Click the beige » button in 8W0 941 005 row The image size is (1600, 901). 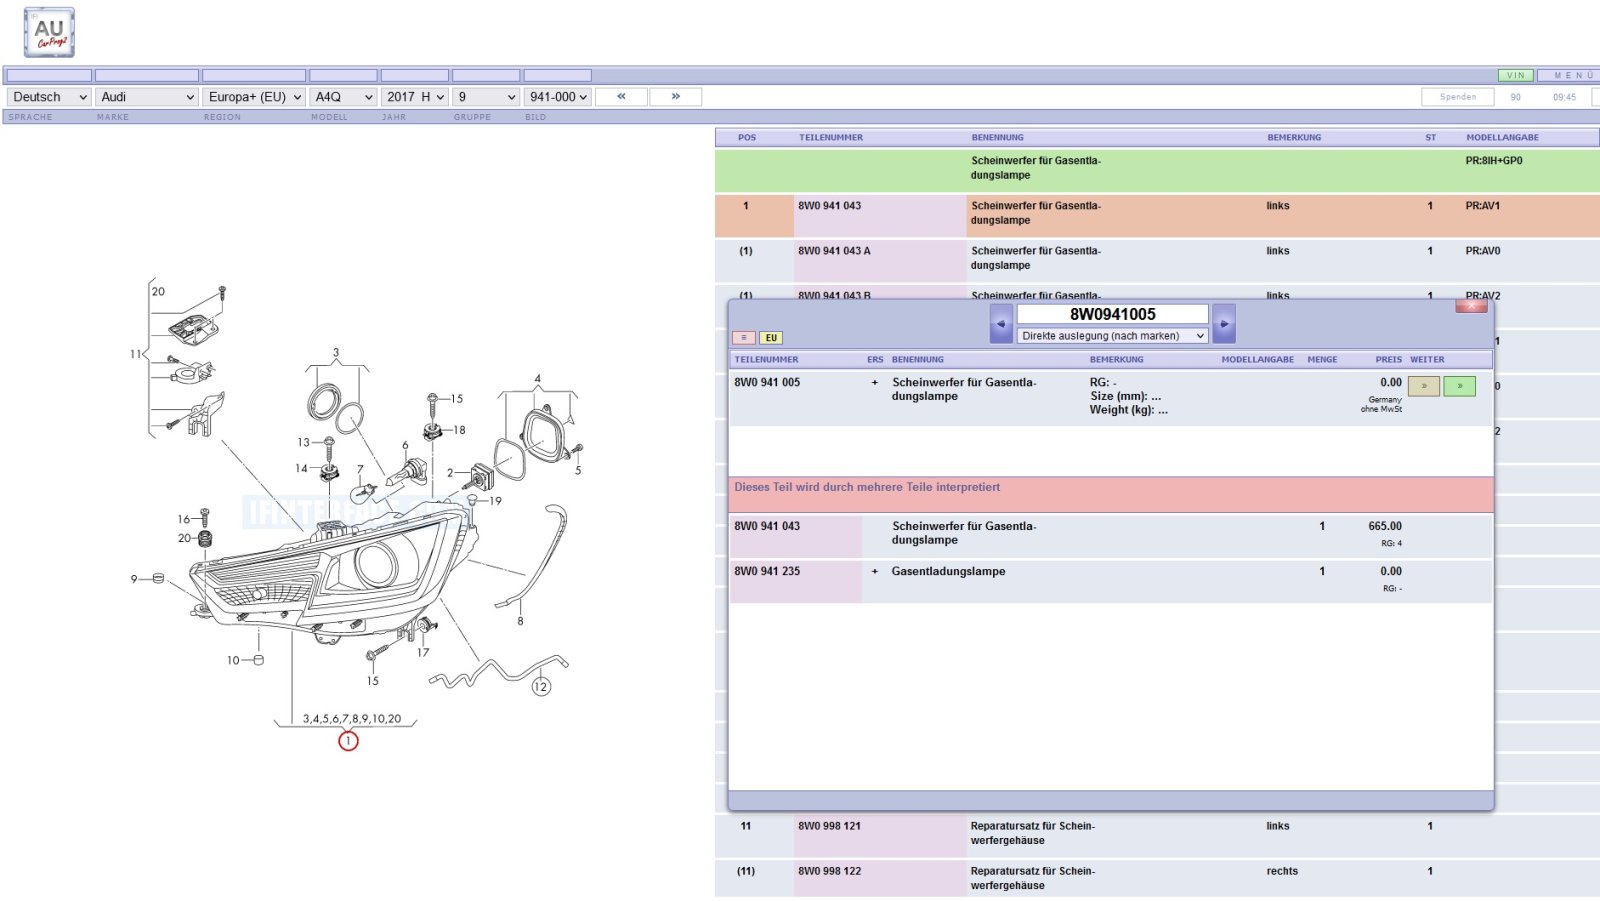tap(1424, 386)
